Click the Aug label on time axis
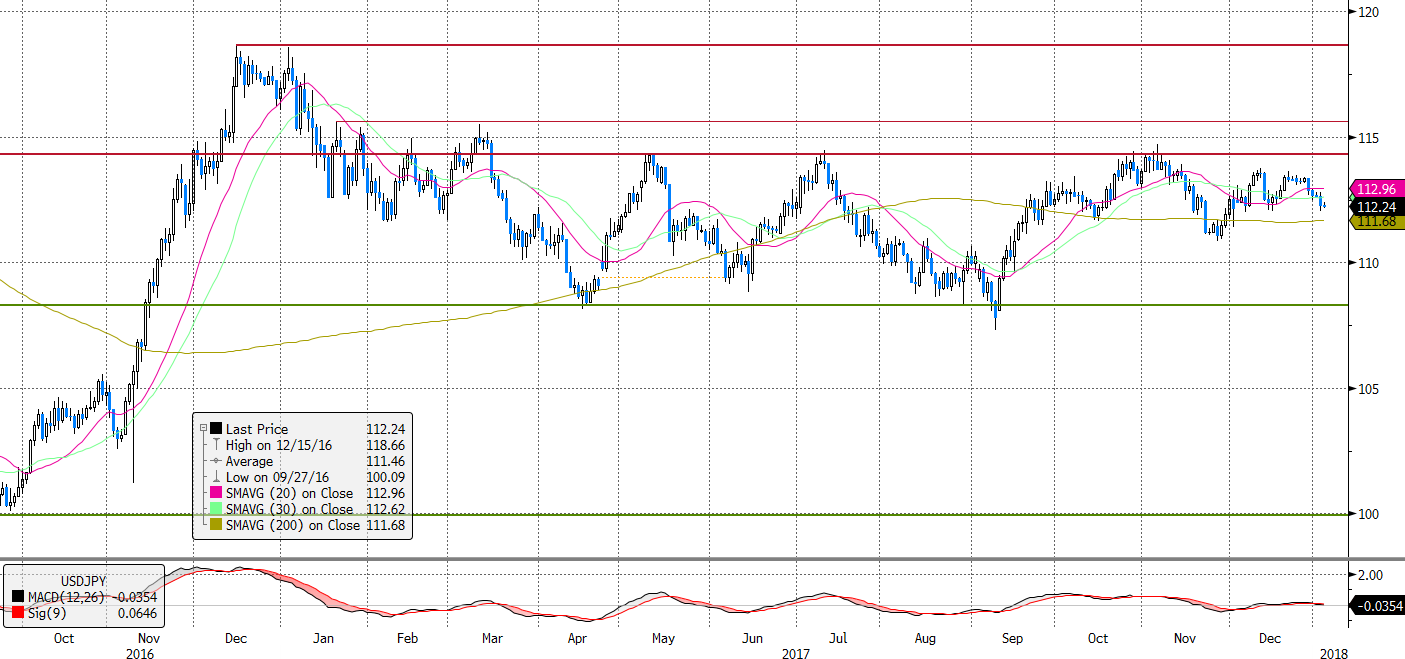 tap(925, 637)
